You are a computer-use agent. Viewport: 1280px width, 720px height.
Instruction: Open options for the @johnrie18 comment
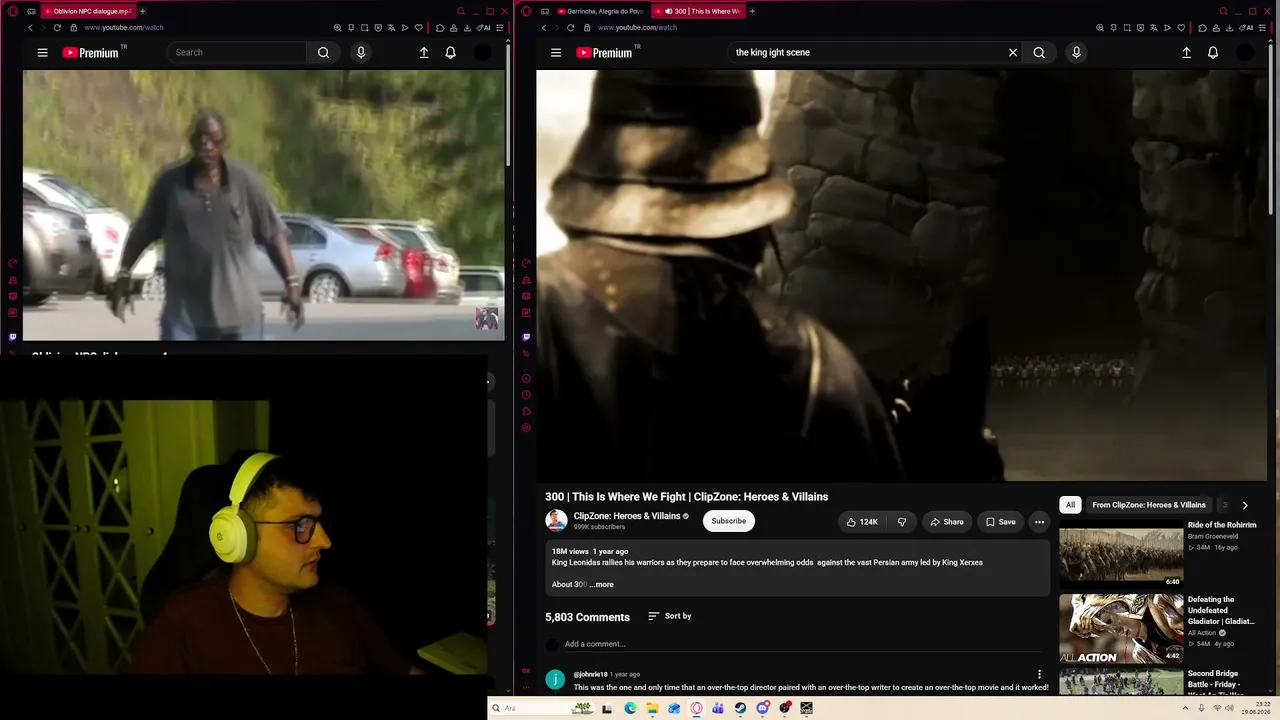point(1039,675)
